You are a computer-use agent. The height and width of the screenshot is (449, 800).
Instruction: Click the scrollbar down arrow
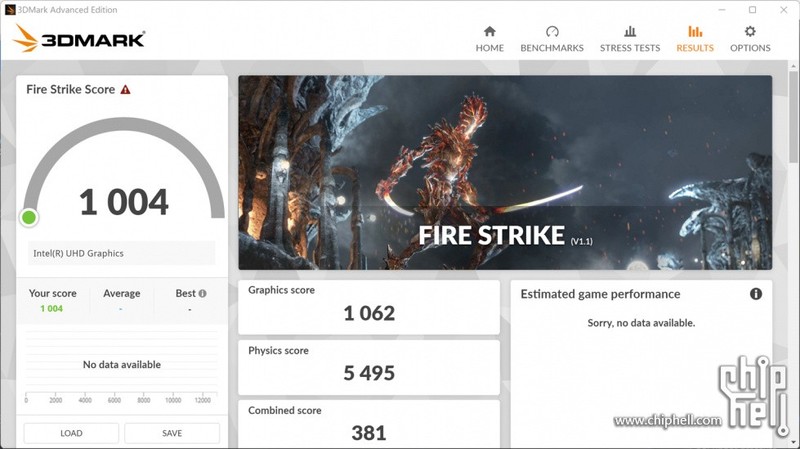pos(793,443)
